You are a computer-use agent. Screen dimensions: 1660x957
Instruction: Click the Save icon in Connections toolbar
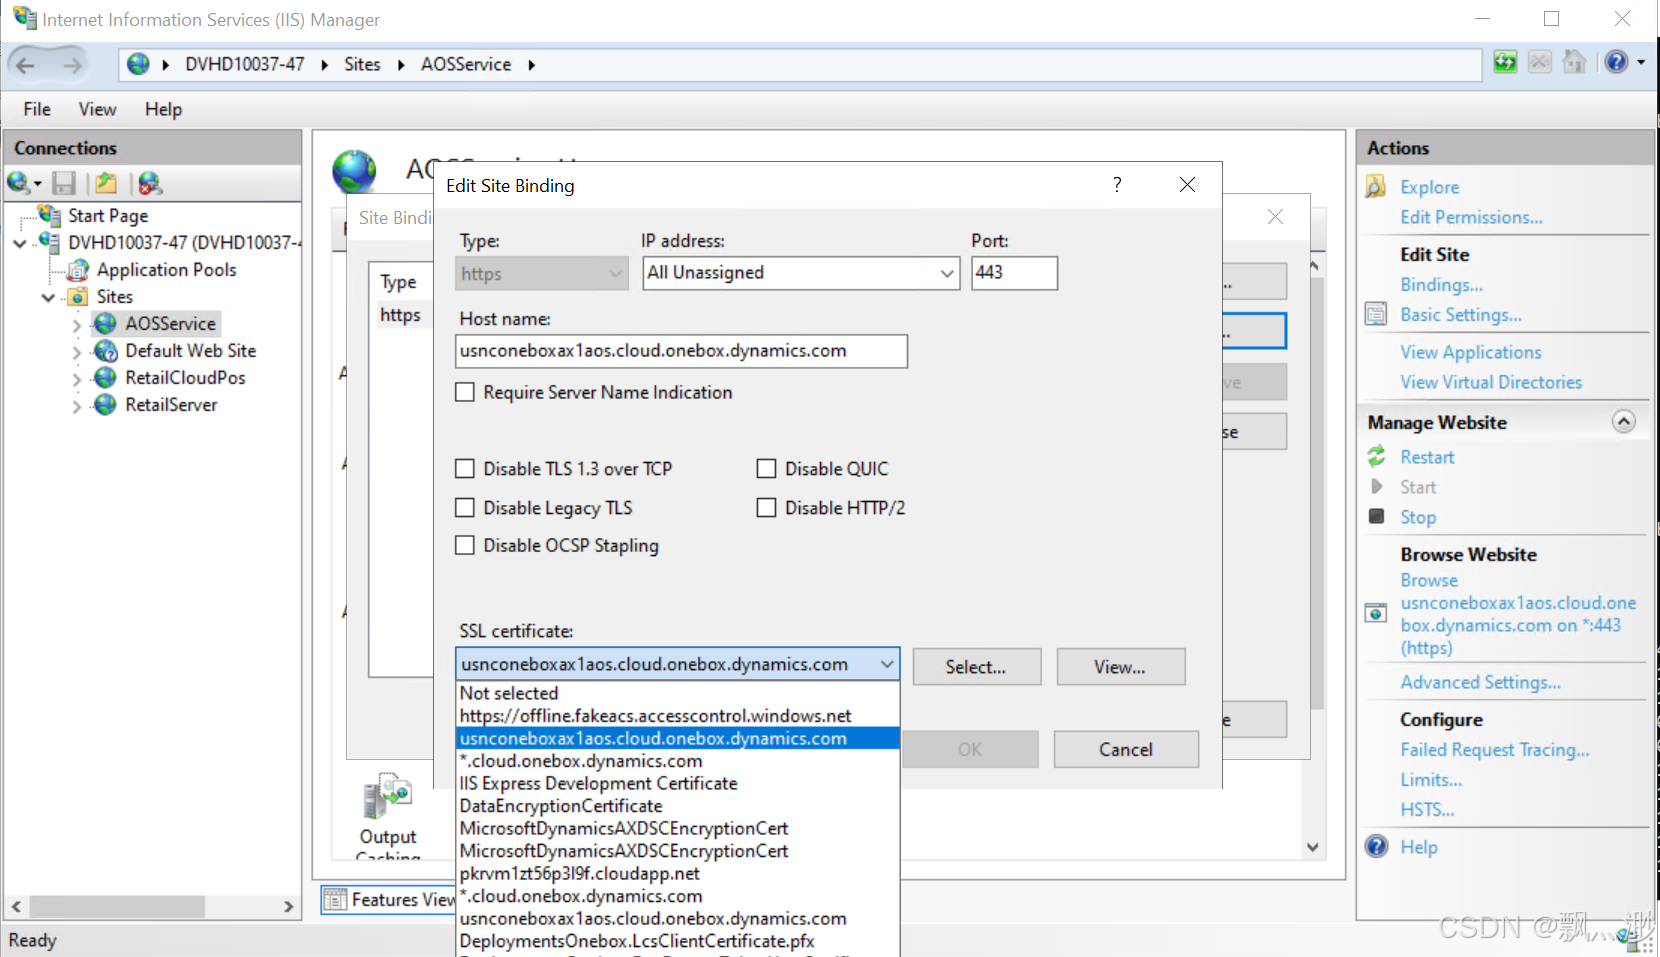(x=64, y=183)
